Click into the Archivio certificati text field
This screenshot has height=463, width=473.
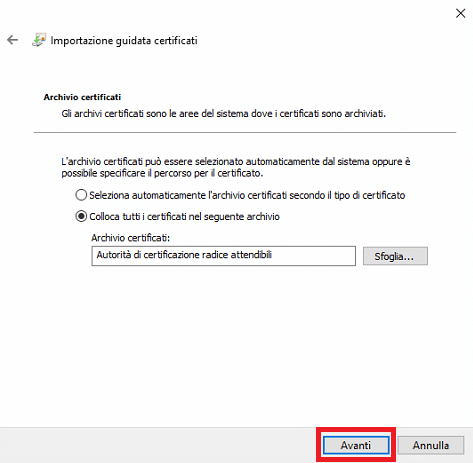click(x=223, y=256)
